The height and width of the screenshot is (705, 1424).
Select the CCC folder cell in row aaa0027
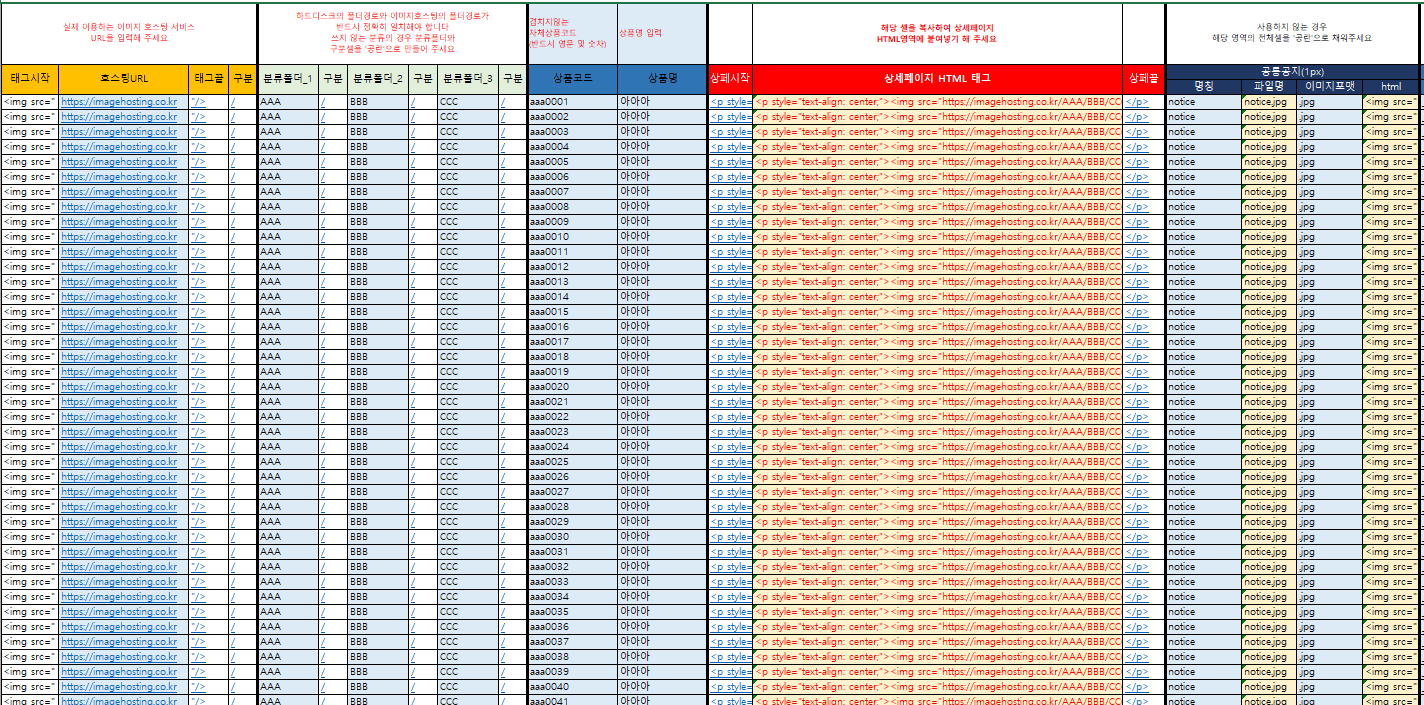coord(468,492)
